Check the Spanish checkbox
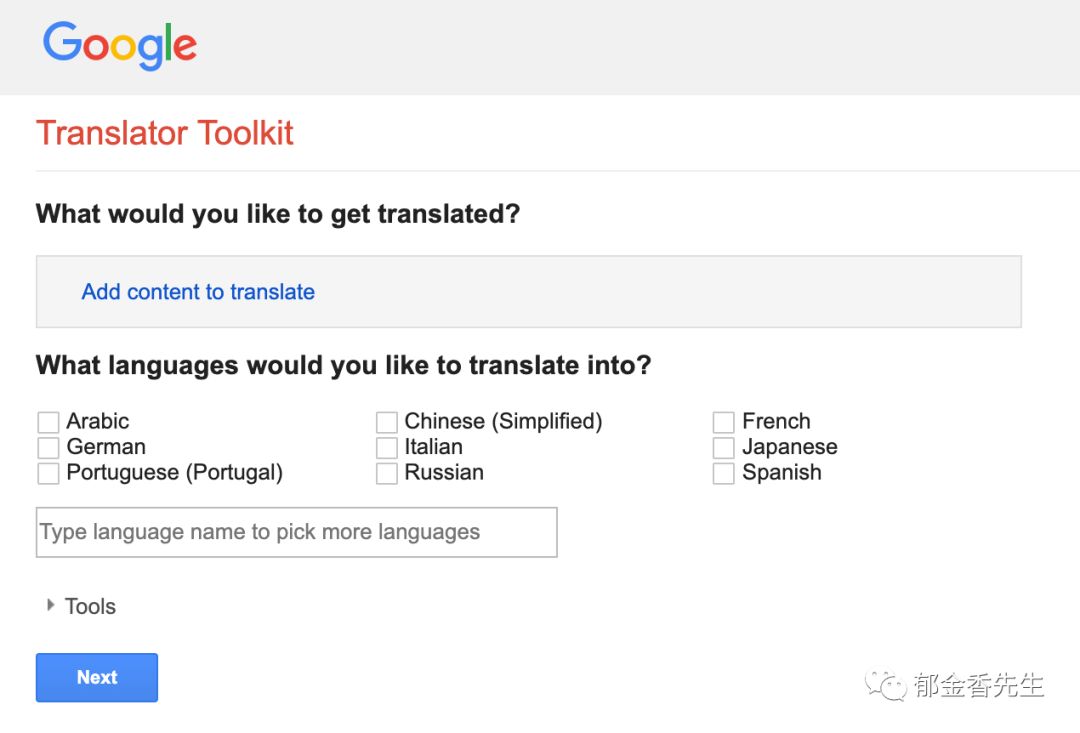 coord(723,473)
